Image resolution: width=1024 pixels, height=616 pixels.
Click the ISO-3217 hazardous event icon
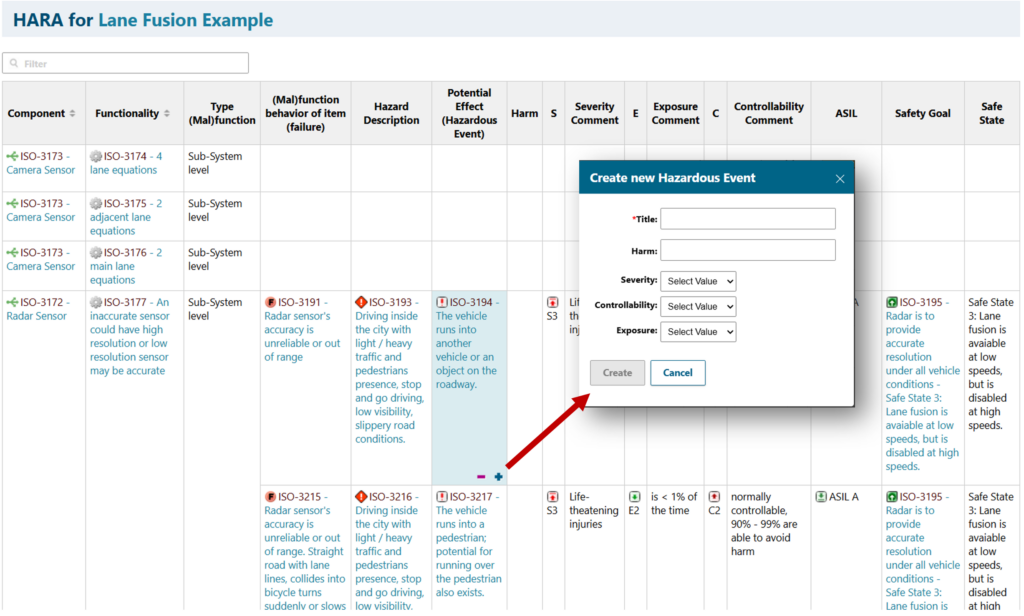441,496
